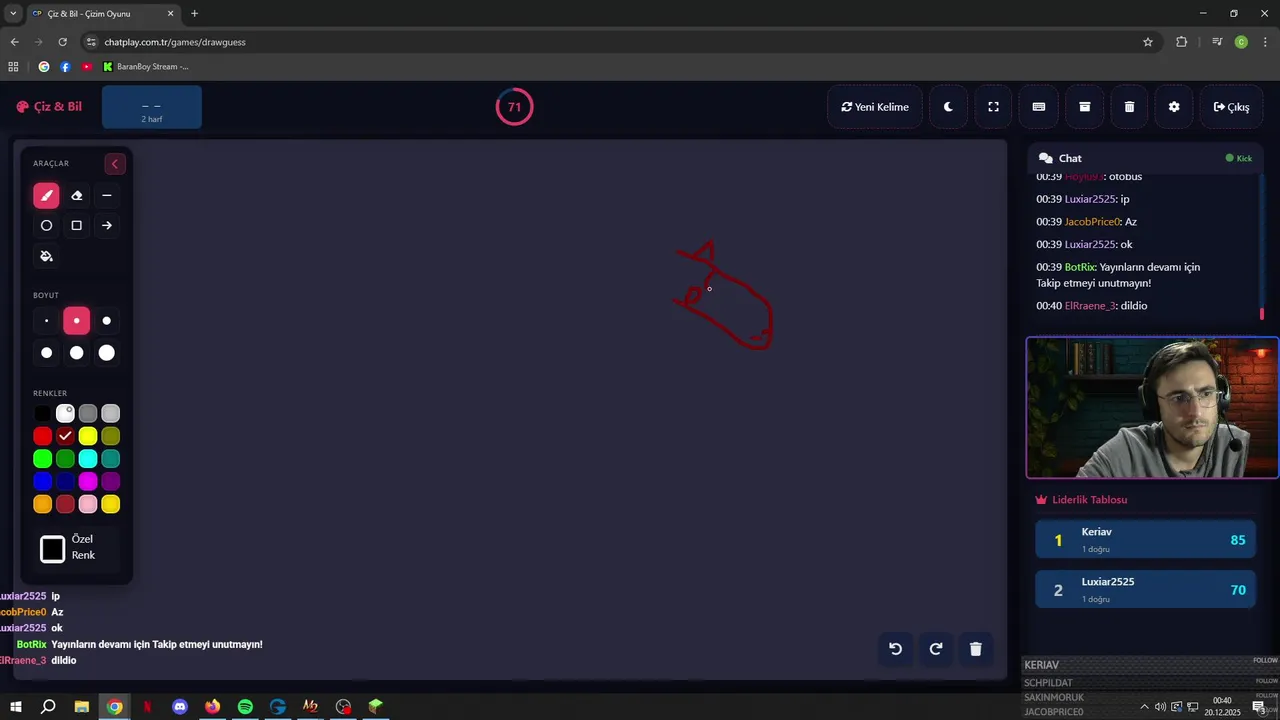This screenshot has width=1280, height=720.
Task: Close the Çiz & Bil tab
Action: 171,14
